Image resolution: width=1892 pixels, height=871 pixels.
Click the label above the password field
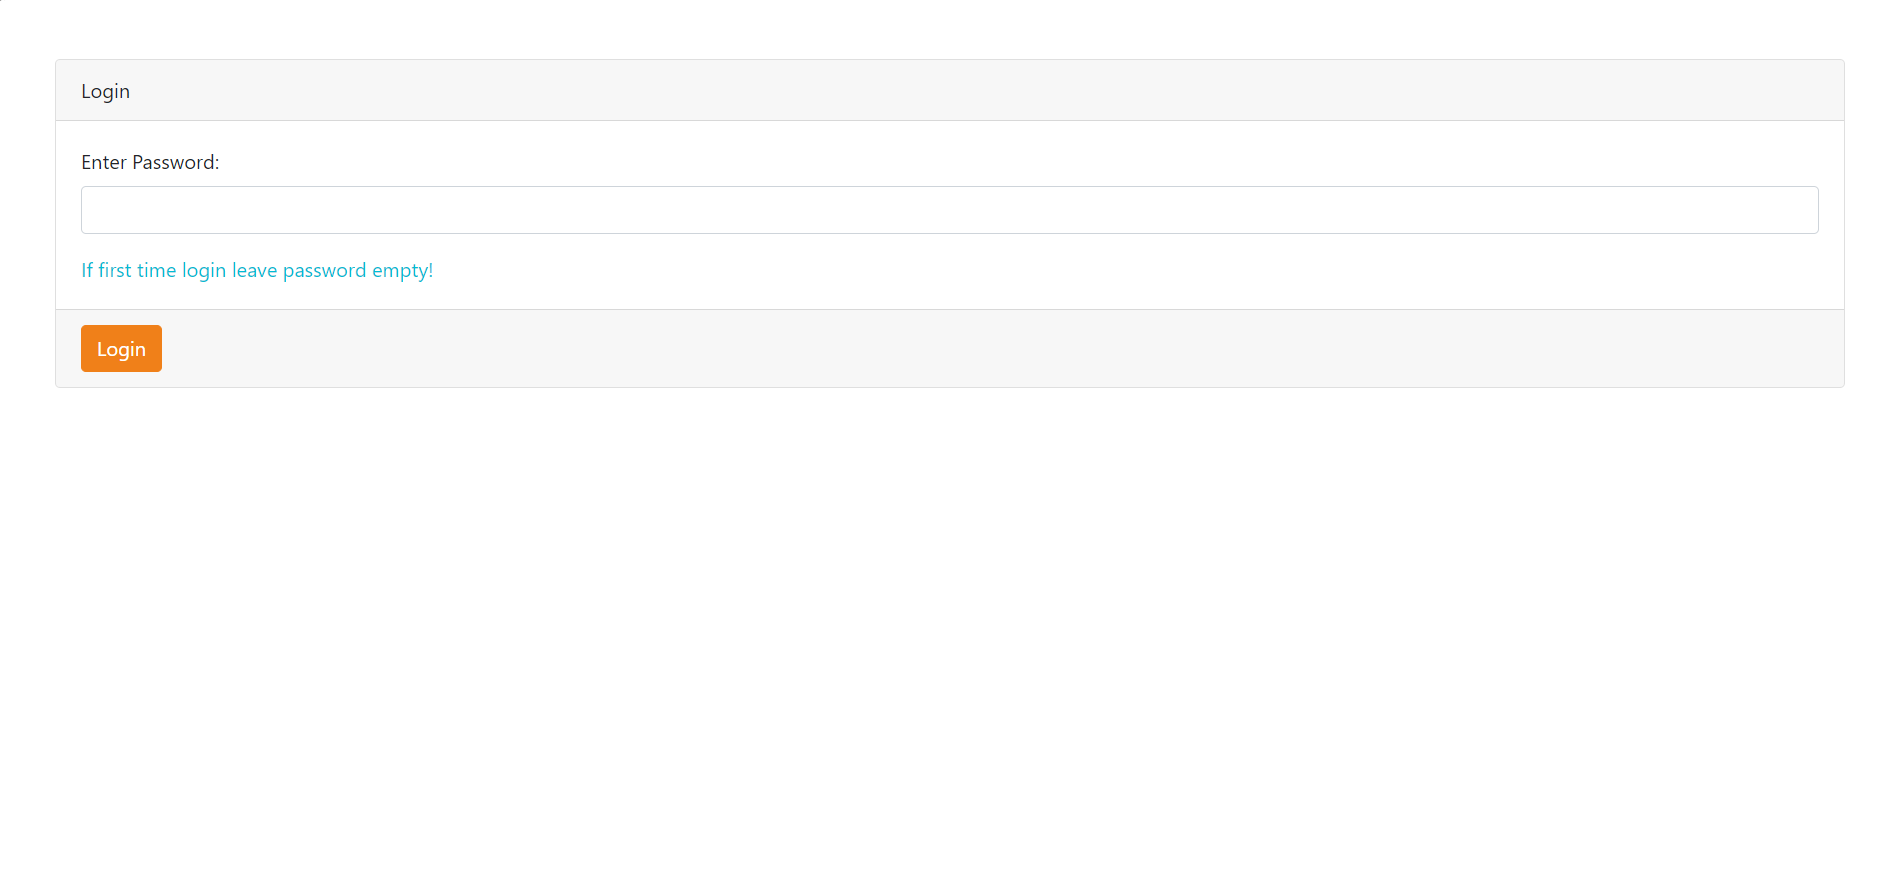[x=150, y=162]
